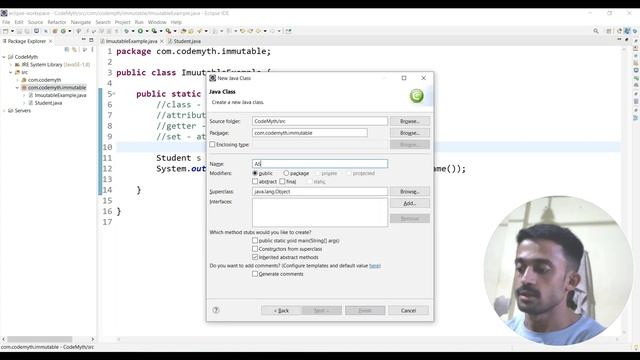Collapse the CodeMyth project node
This screenshot has width=640, height=360.
click(x=4, y=57)
